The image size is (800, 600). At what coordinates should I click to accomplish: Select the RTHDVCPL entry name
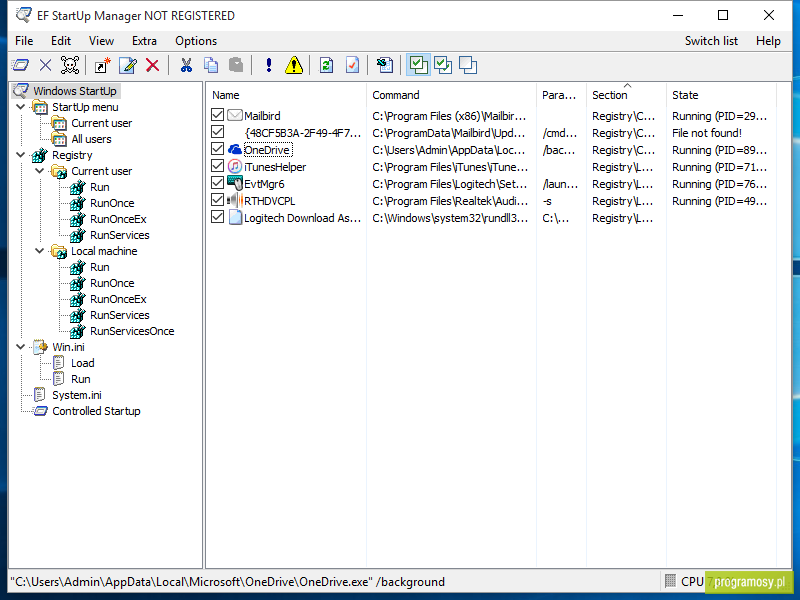[x=269, y=201]
